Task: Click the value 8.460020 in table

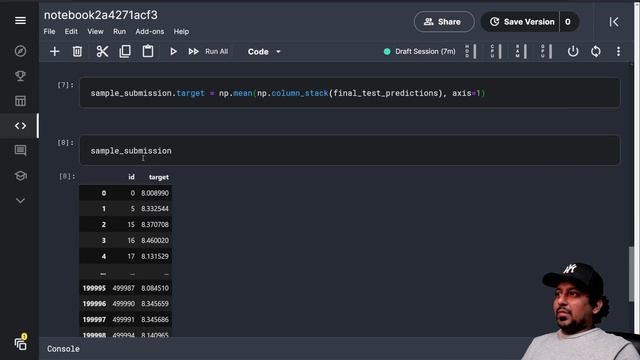Action: point(155,240)
